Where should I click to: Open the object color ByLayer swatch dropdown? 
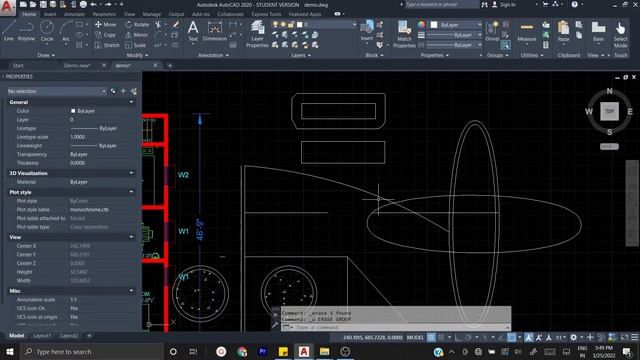(456, 24)
